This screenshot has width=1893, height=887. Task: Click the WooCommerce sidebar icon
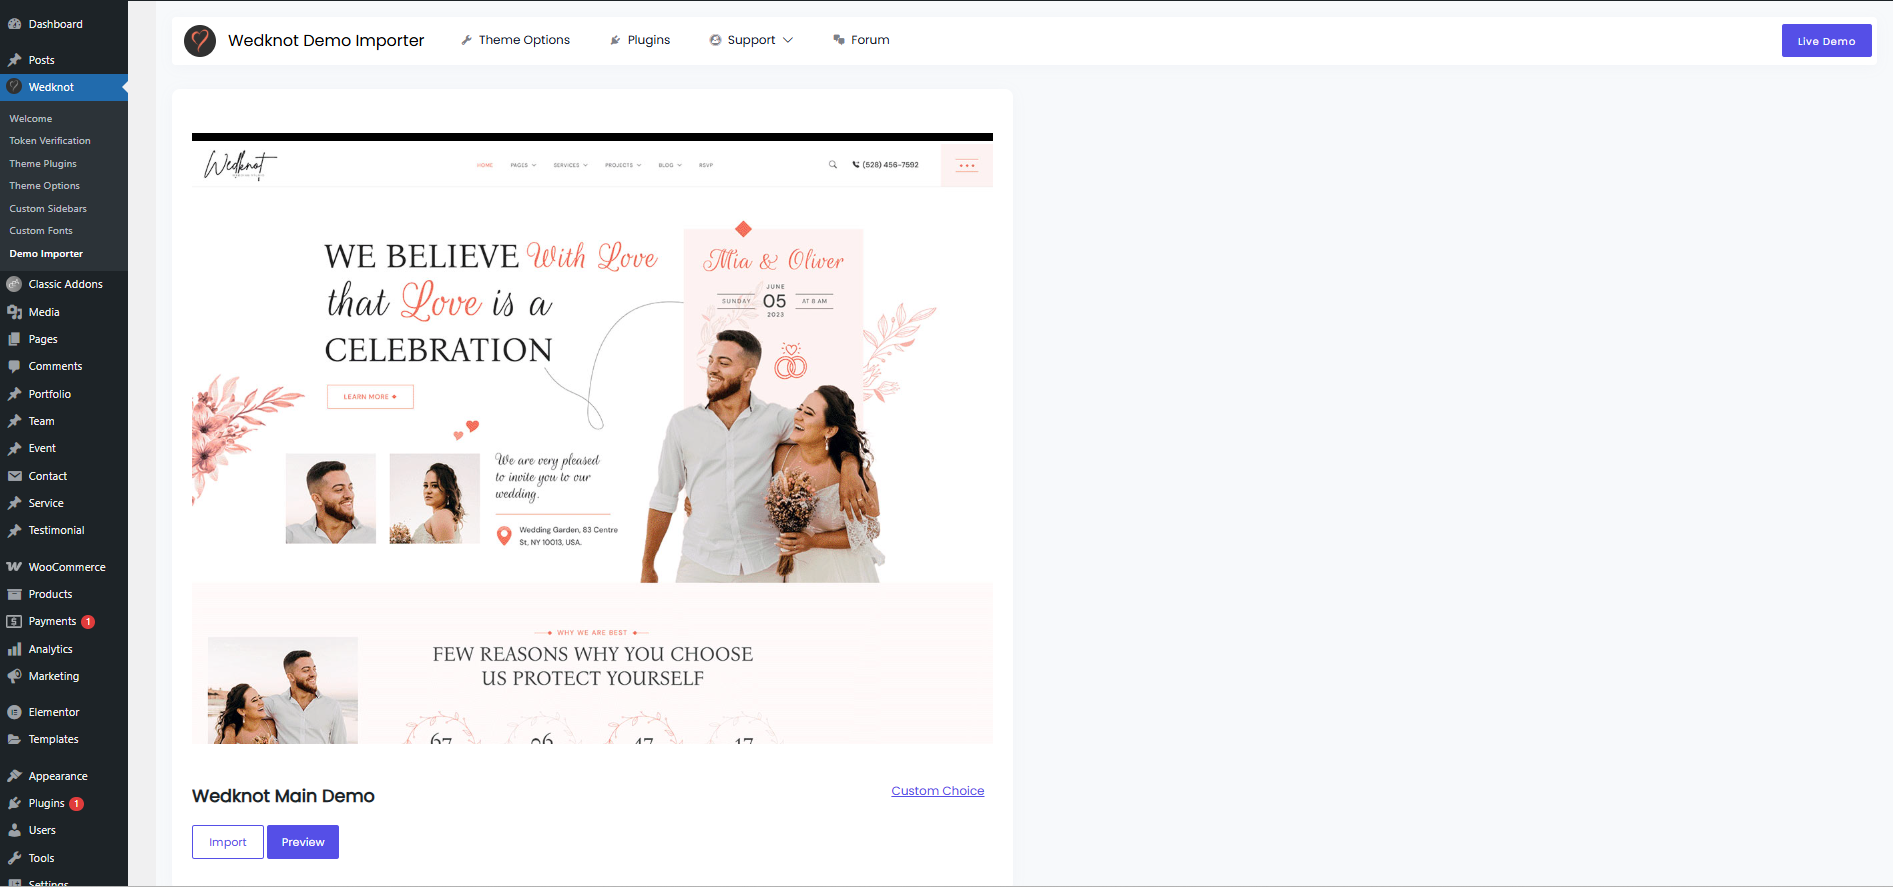[x=14, y=567]
